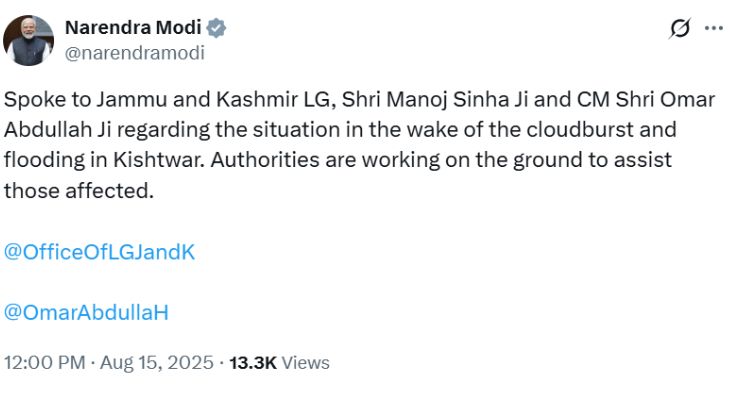
Task: Click the 12:00 PM timestamp
Action: [45, 363]
